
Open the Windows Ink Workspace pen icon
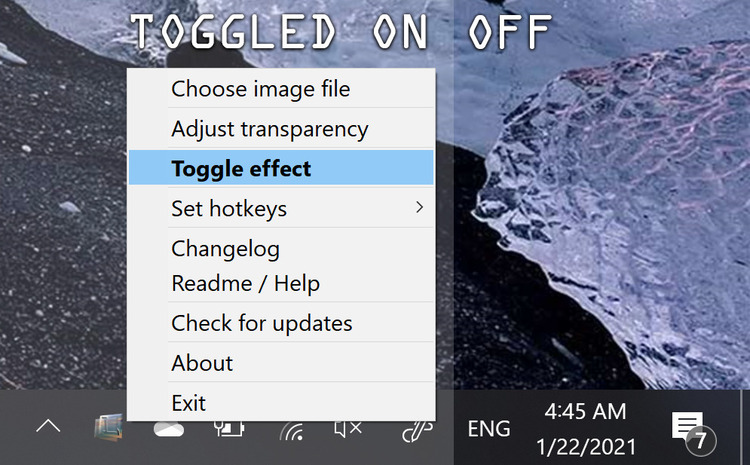click(418, 431)
